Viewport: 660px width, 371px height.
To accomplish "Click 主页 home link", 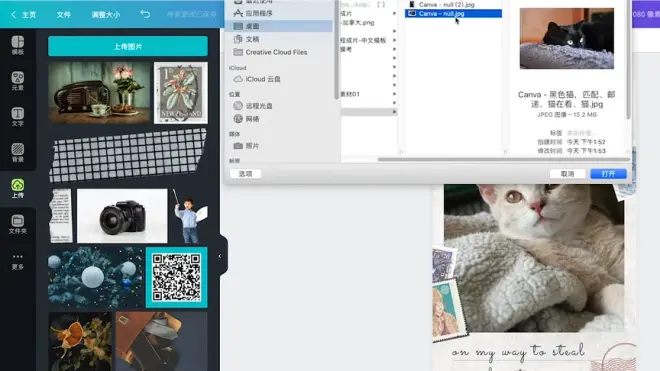I will (29, 15).
